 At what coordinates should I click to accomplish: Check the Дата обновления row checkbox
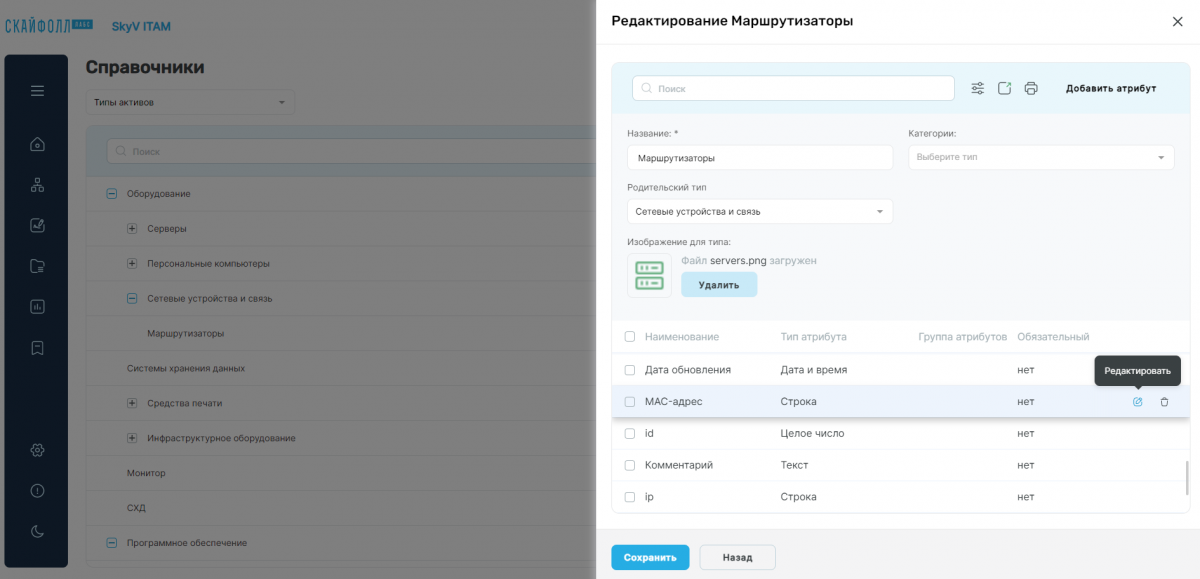point(630,370)
